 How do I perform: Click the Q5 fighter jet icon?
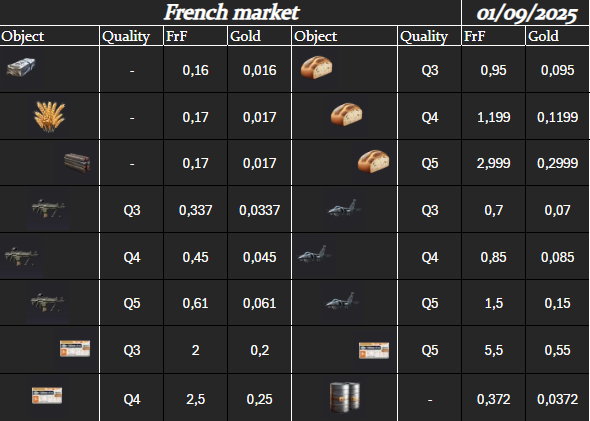(342, 301)
